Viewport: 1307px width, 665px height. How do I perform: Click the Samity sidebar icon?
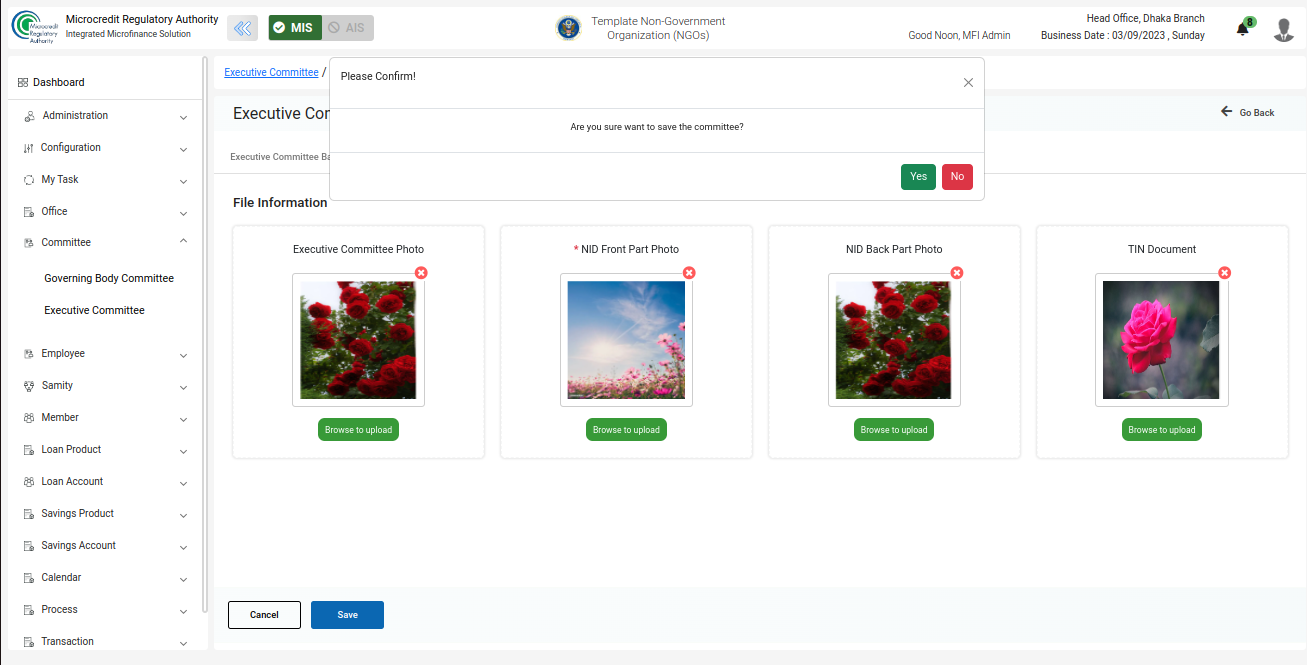(29, 386)
